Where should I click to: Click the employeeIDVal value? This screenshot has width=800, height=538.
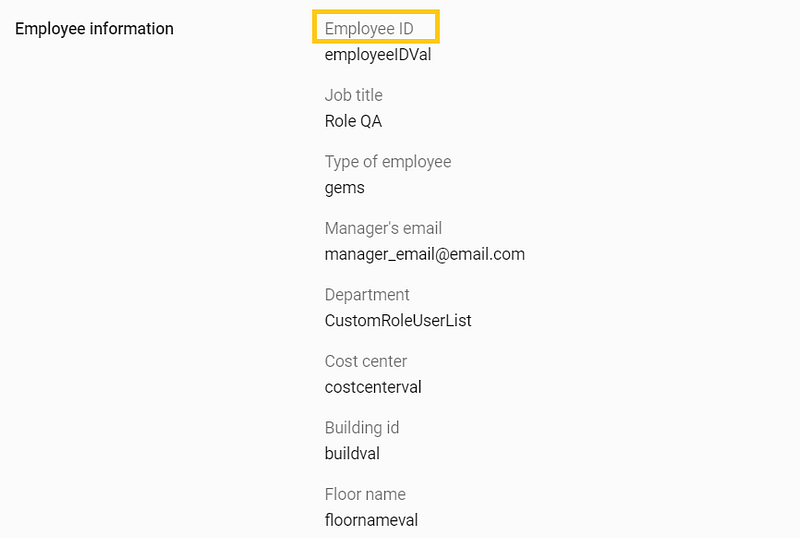click(378, 55)
